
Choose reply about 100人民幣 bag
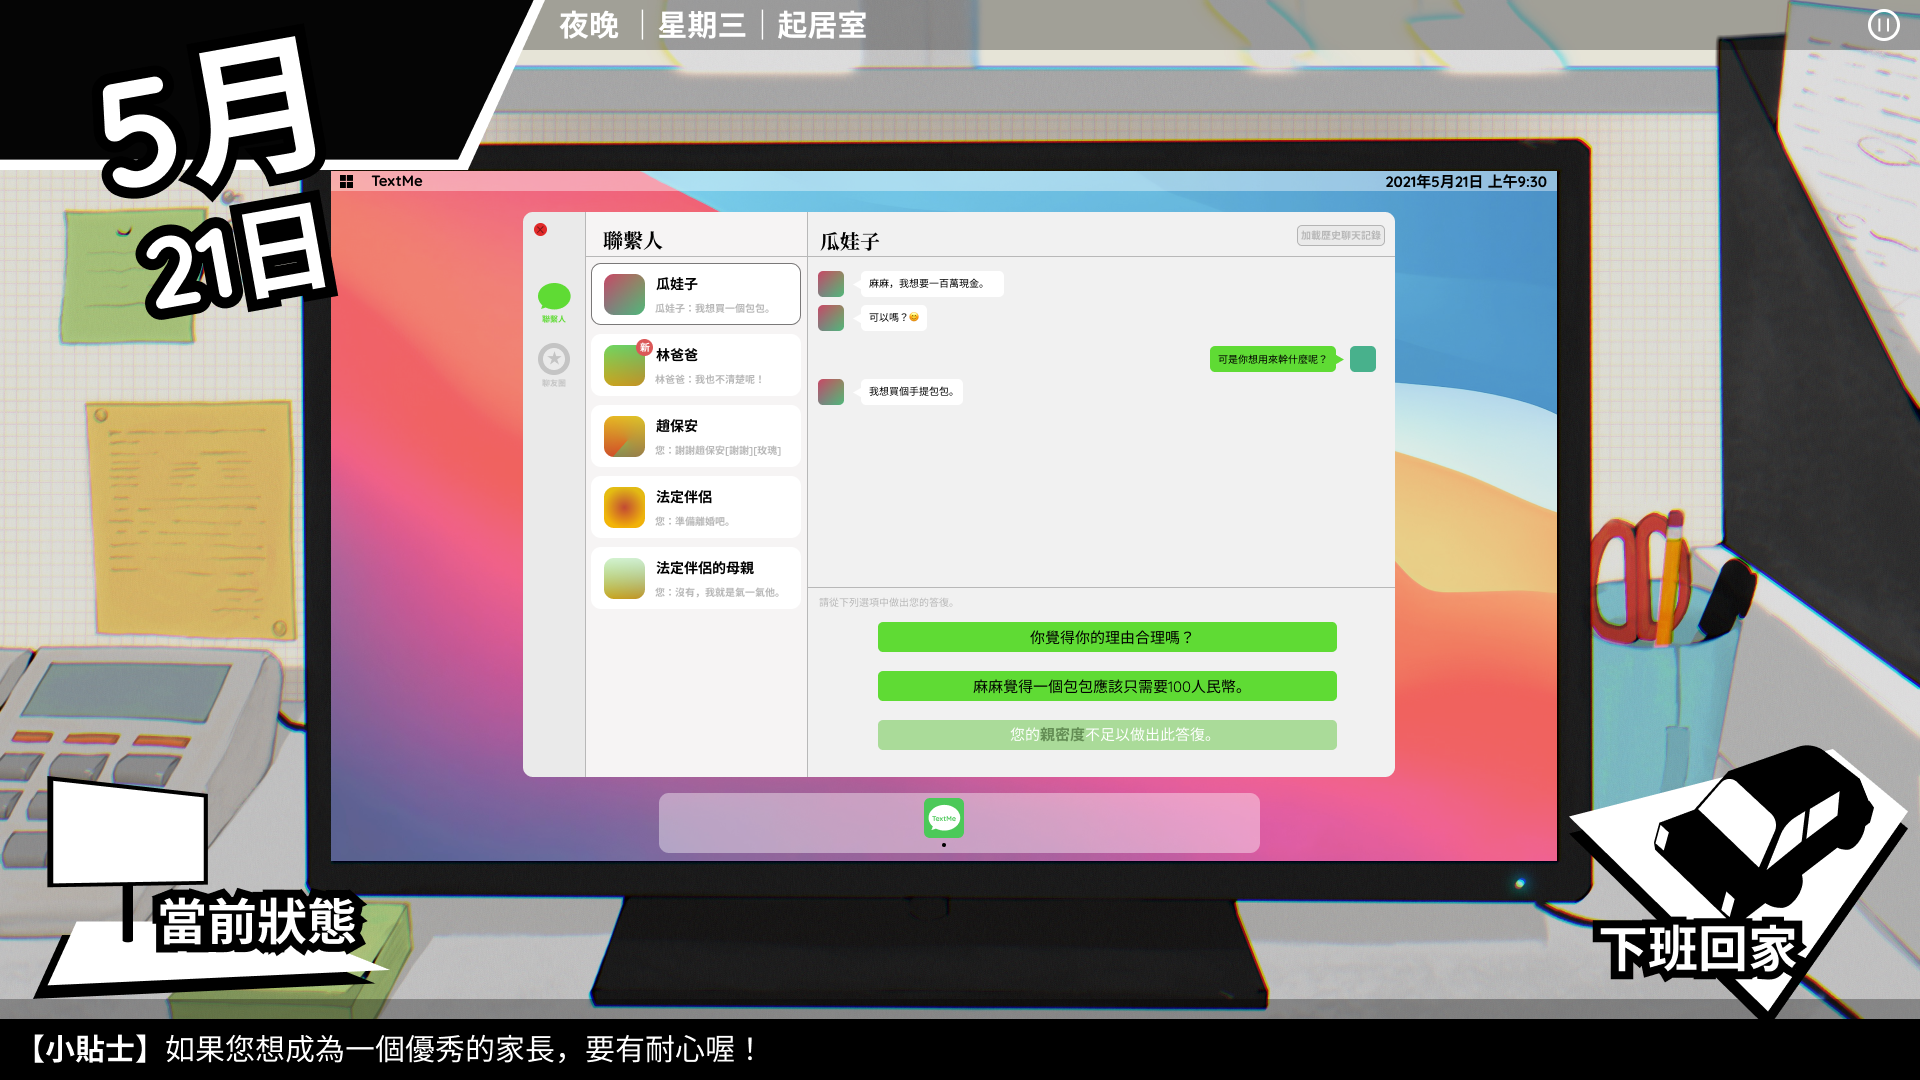pyautogui.click(x=1107, y=686)
